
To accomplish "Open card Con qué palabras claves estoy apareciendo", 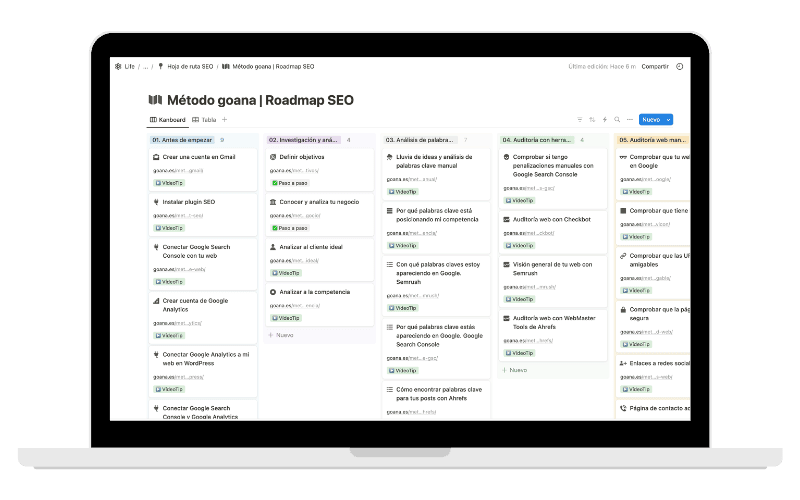I will point(436,286).
